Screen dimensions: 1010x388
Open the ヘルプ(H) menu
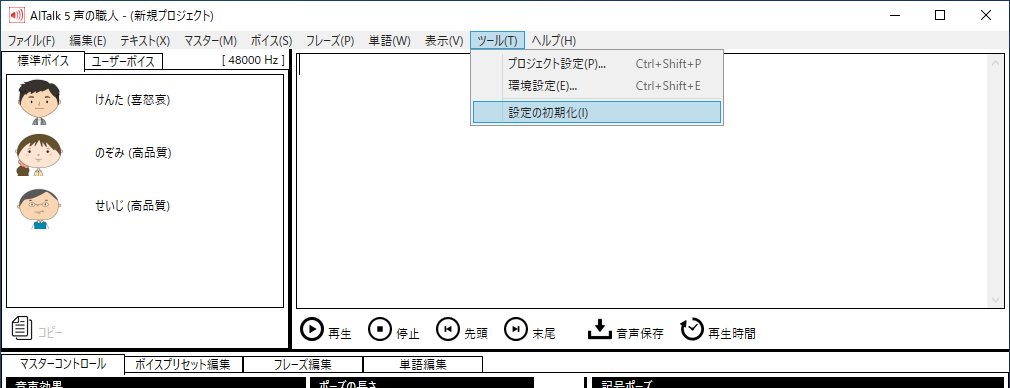point(553,41)
